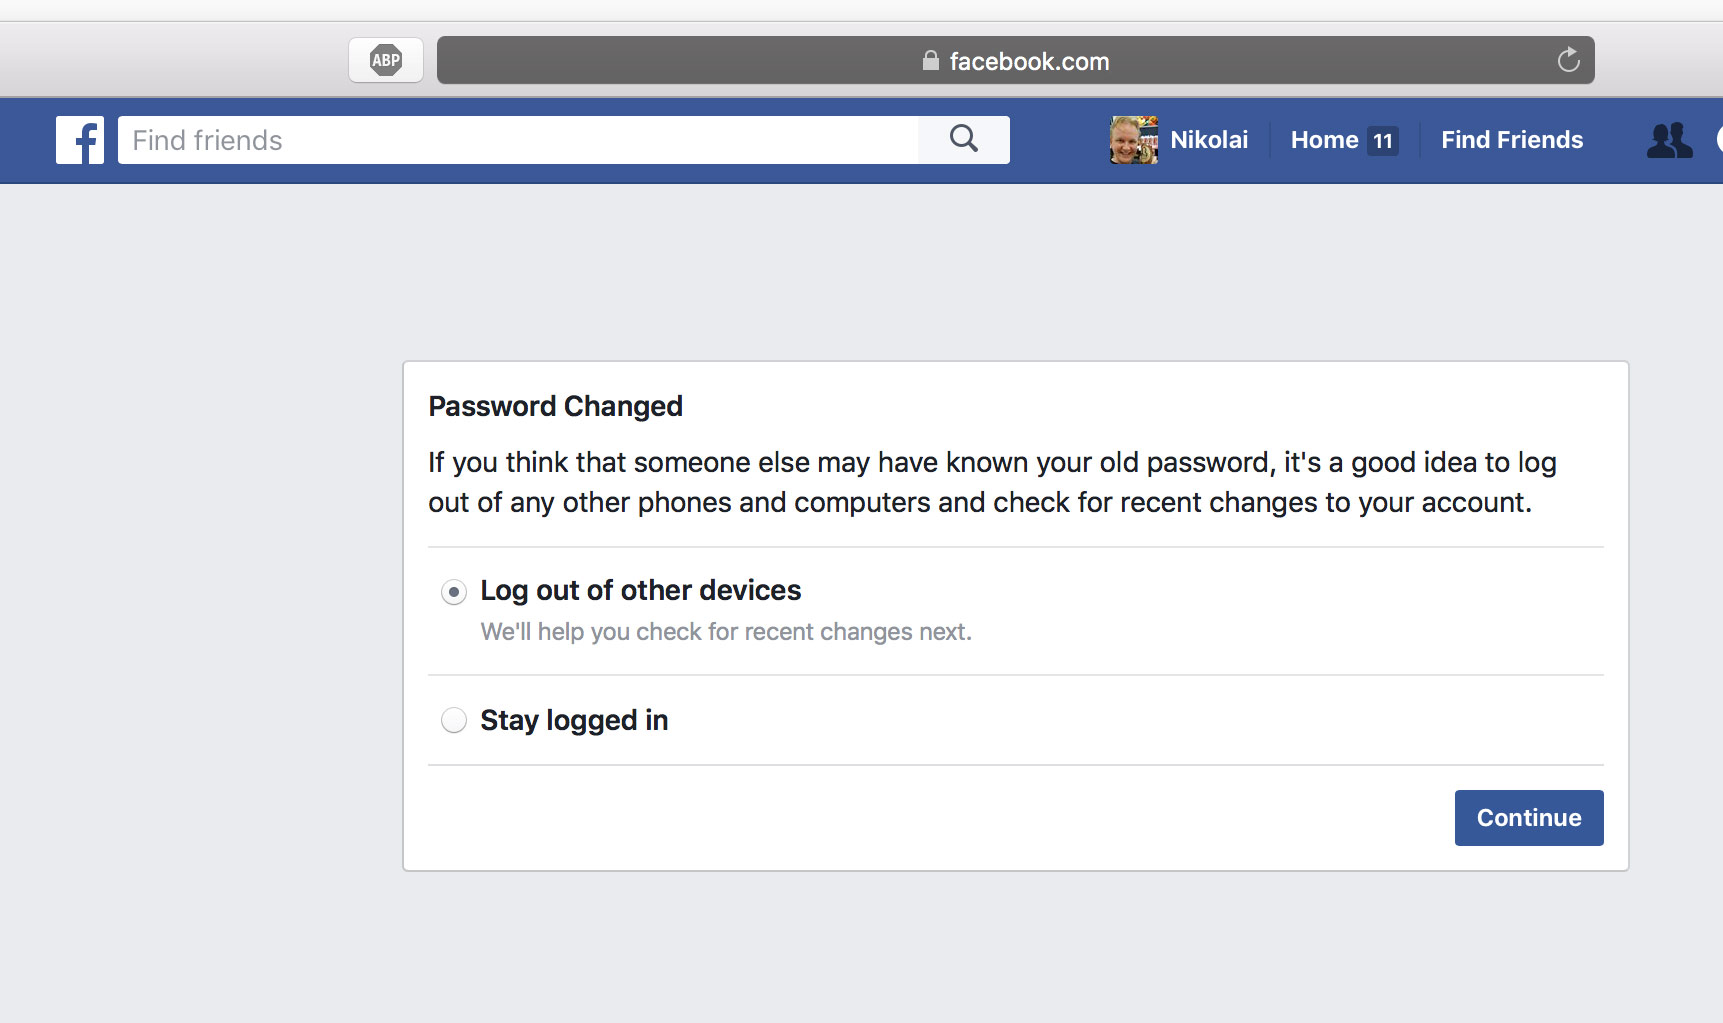The height and width of the screenshot is (1023, 1723).
Task: Reload the page using the refresh icon
Action: point(1568,60)
